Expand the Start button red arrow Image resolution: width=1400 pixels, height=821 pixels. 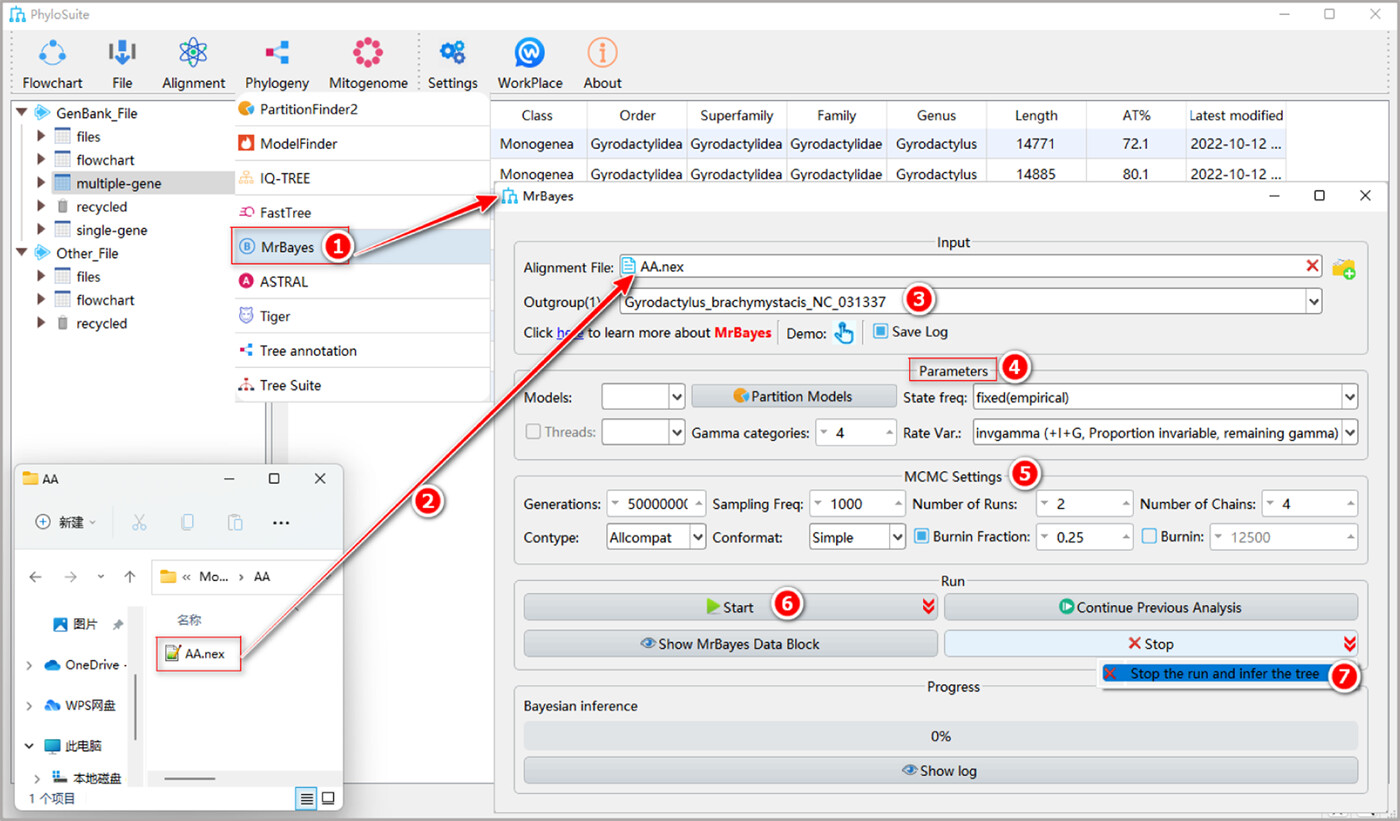click(928, 607)
